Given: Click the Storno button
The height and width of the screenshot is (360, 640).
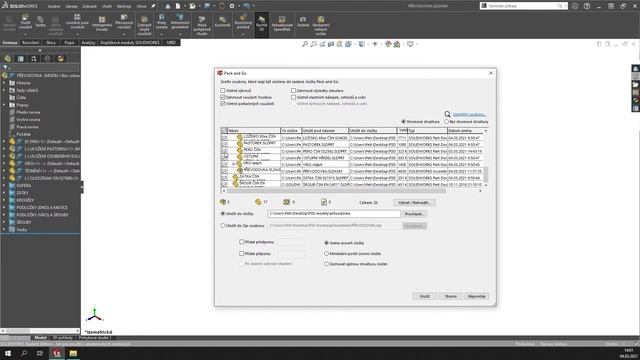Looking at the screenshot, I should click(x=451, y=296).
